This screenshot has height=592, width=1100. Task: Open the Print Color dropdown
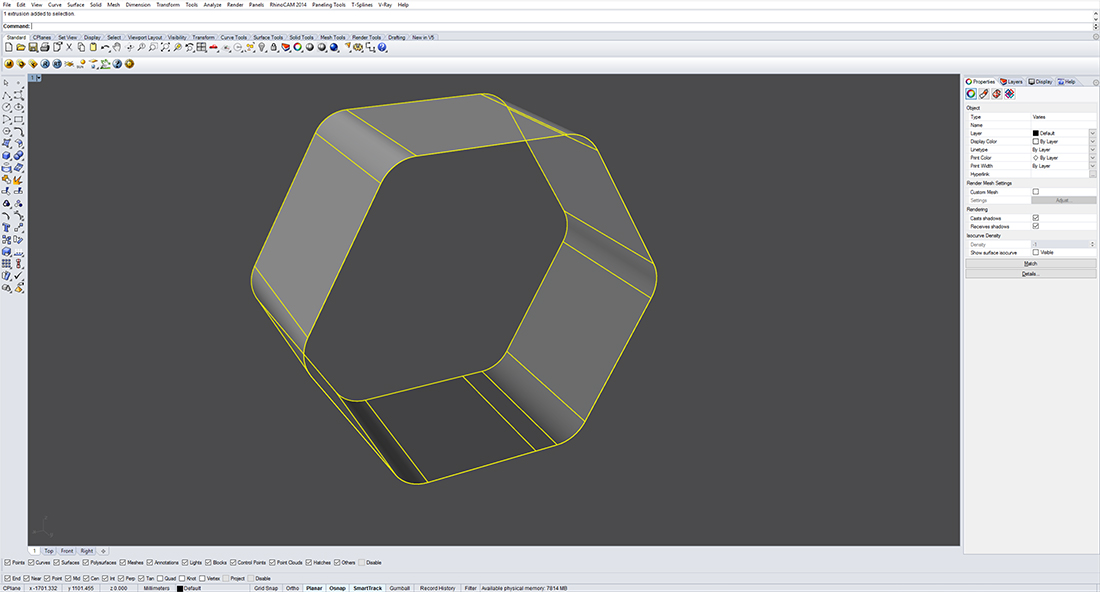coord(1092,158)
